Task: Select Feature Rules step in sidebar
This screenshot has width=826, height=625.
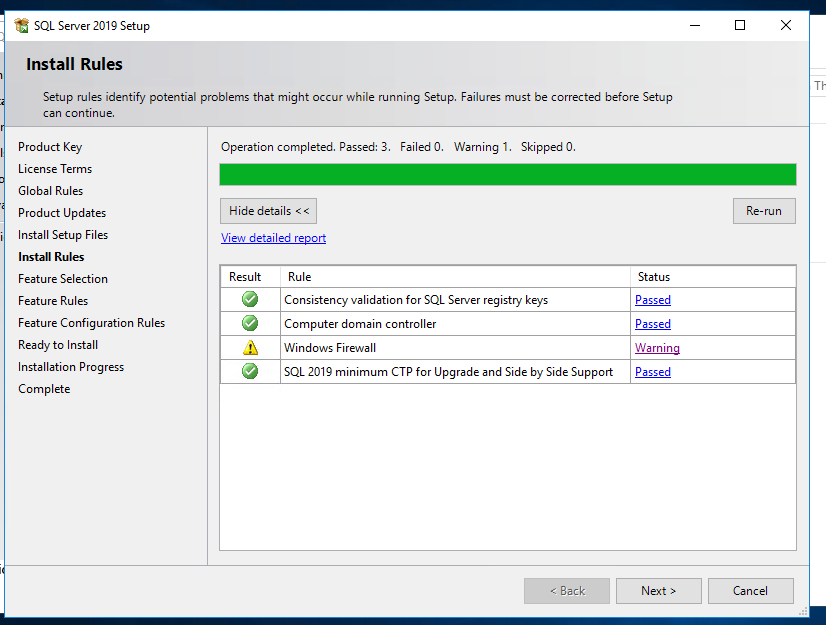Action: click(53, 301)
